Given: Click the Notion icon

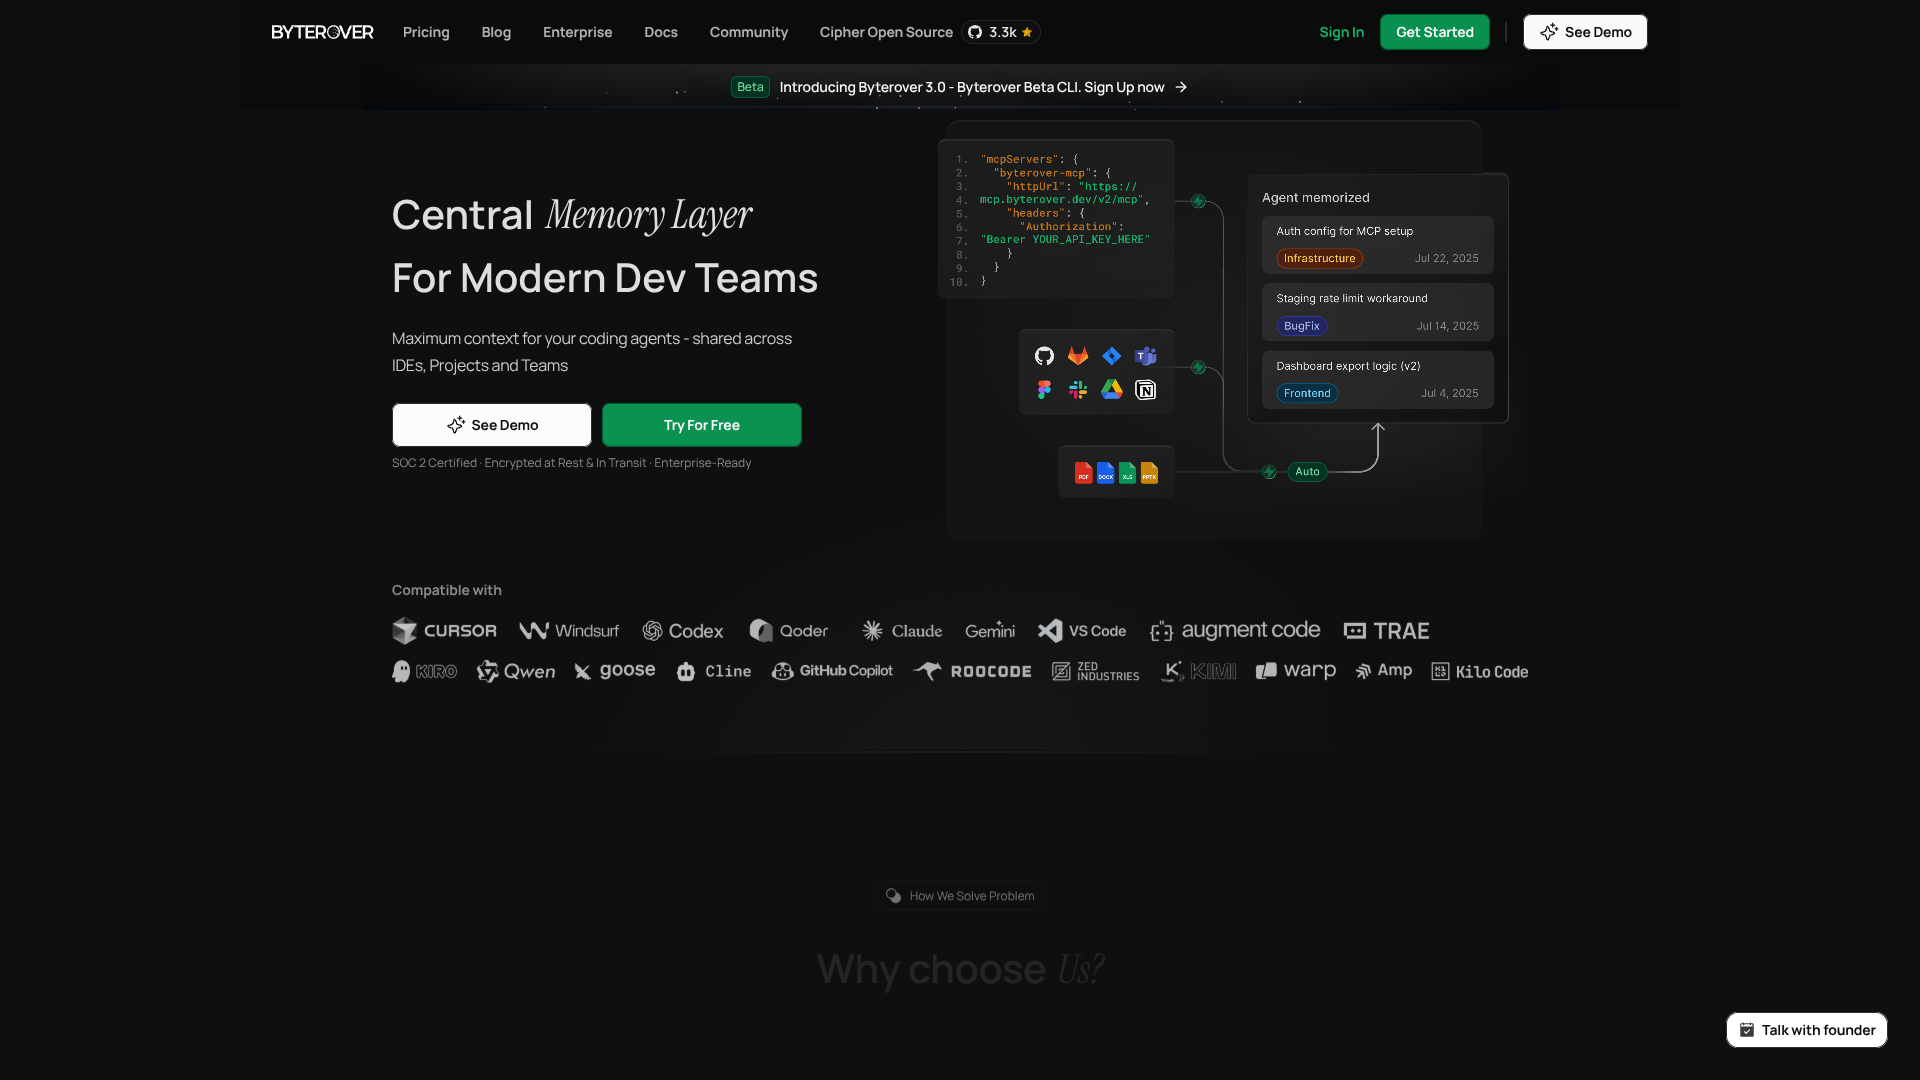Looking at the screenshot, I should 1146,390.
